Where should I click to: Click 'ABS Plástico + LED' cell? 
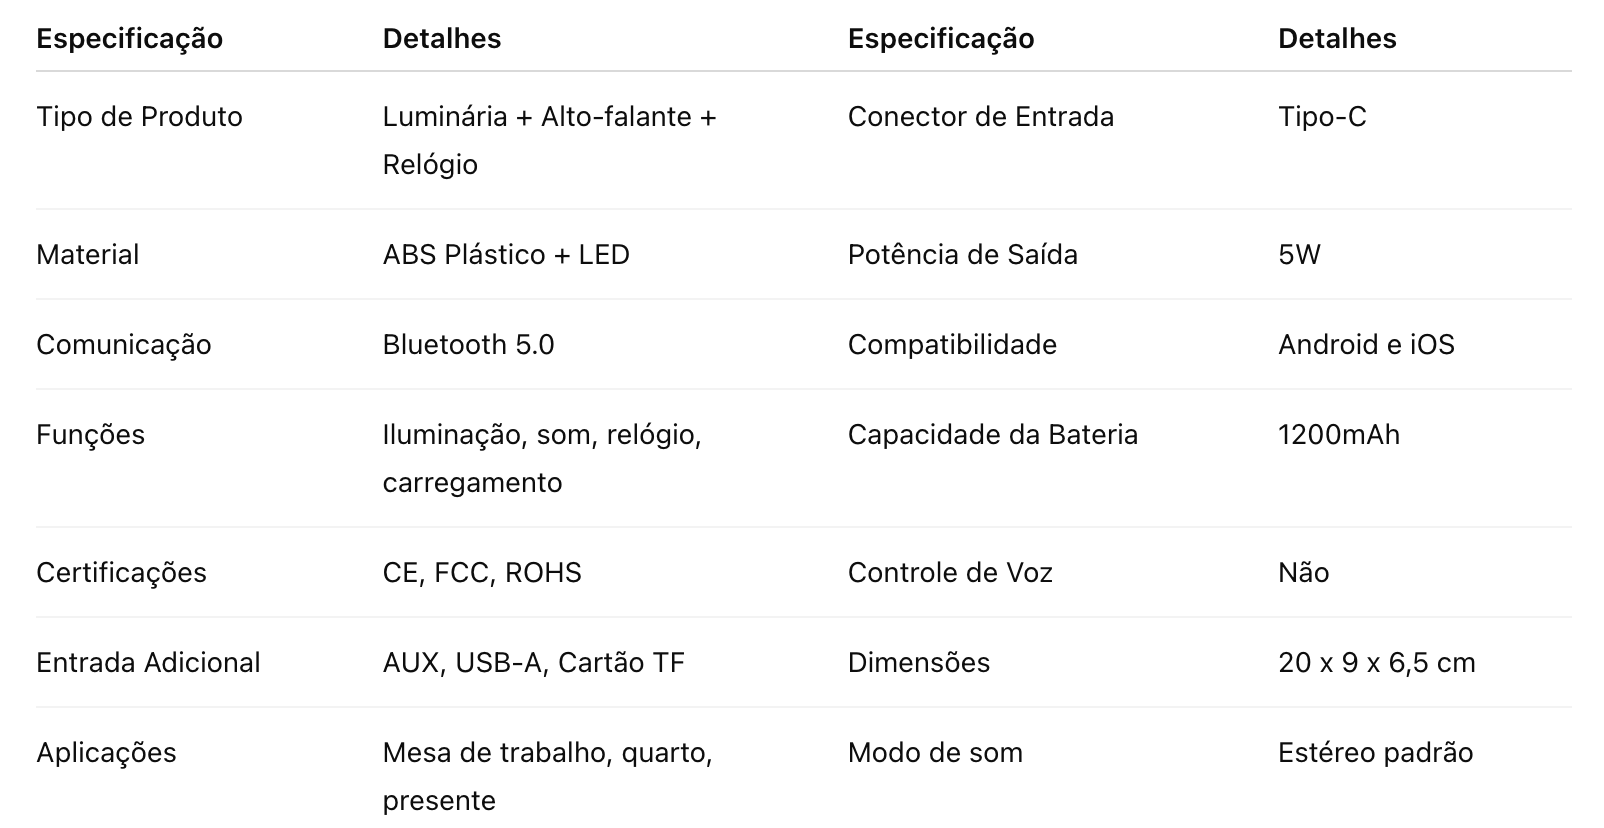(x=506, y=255)
